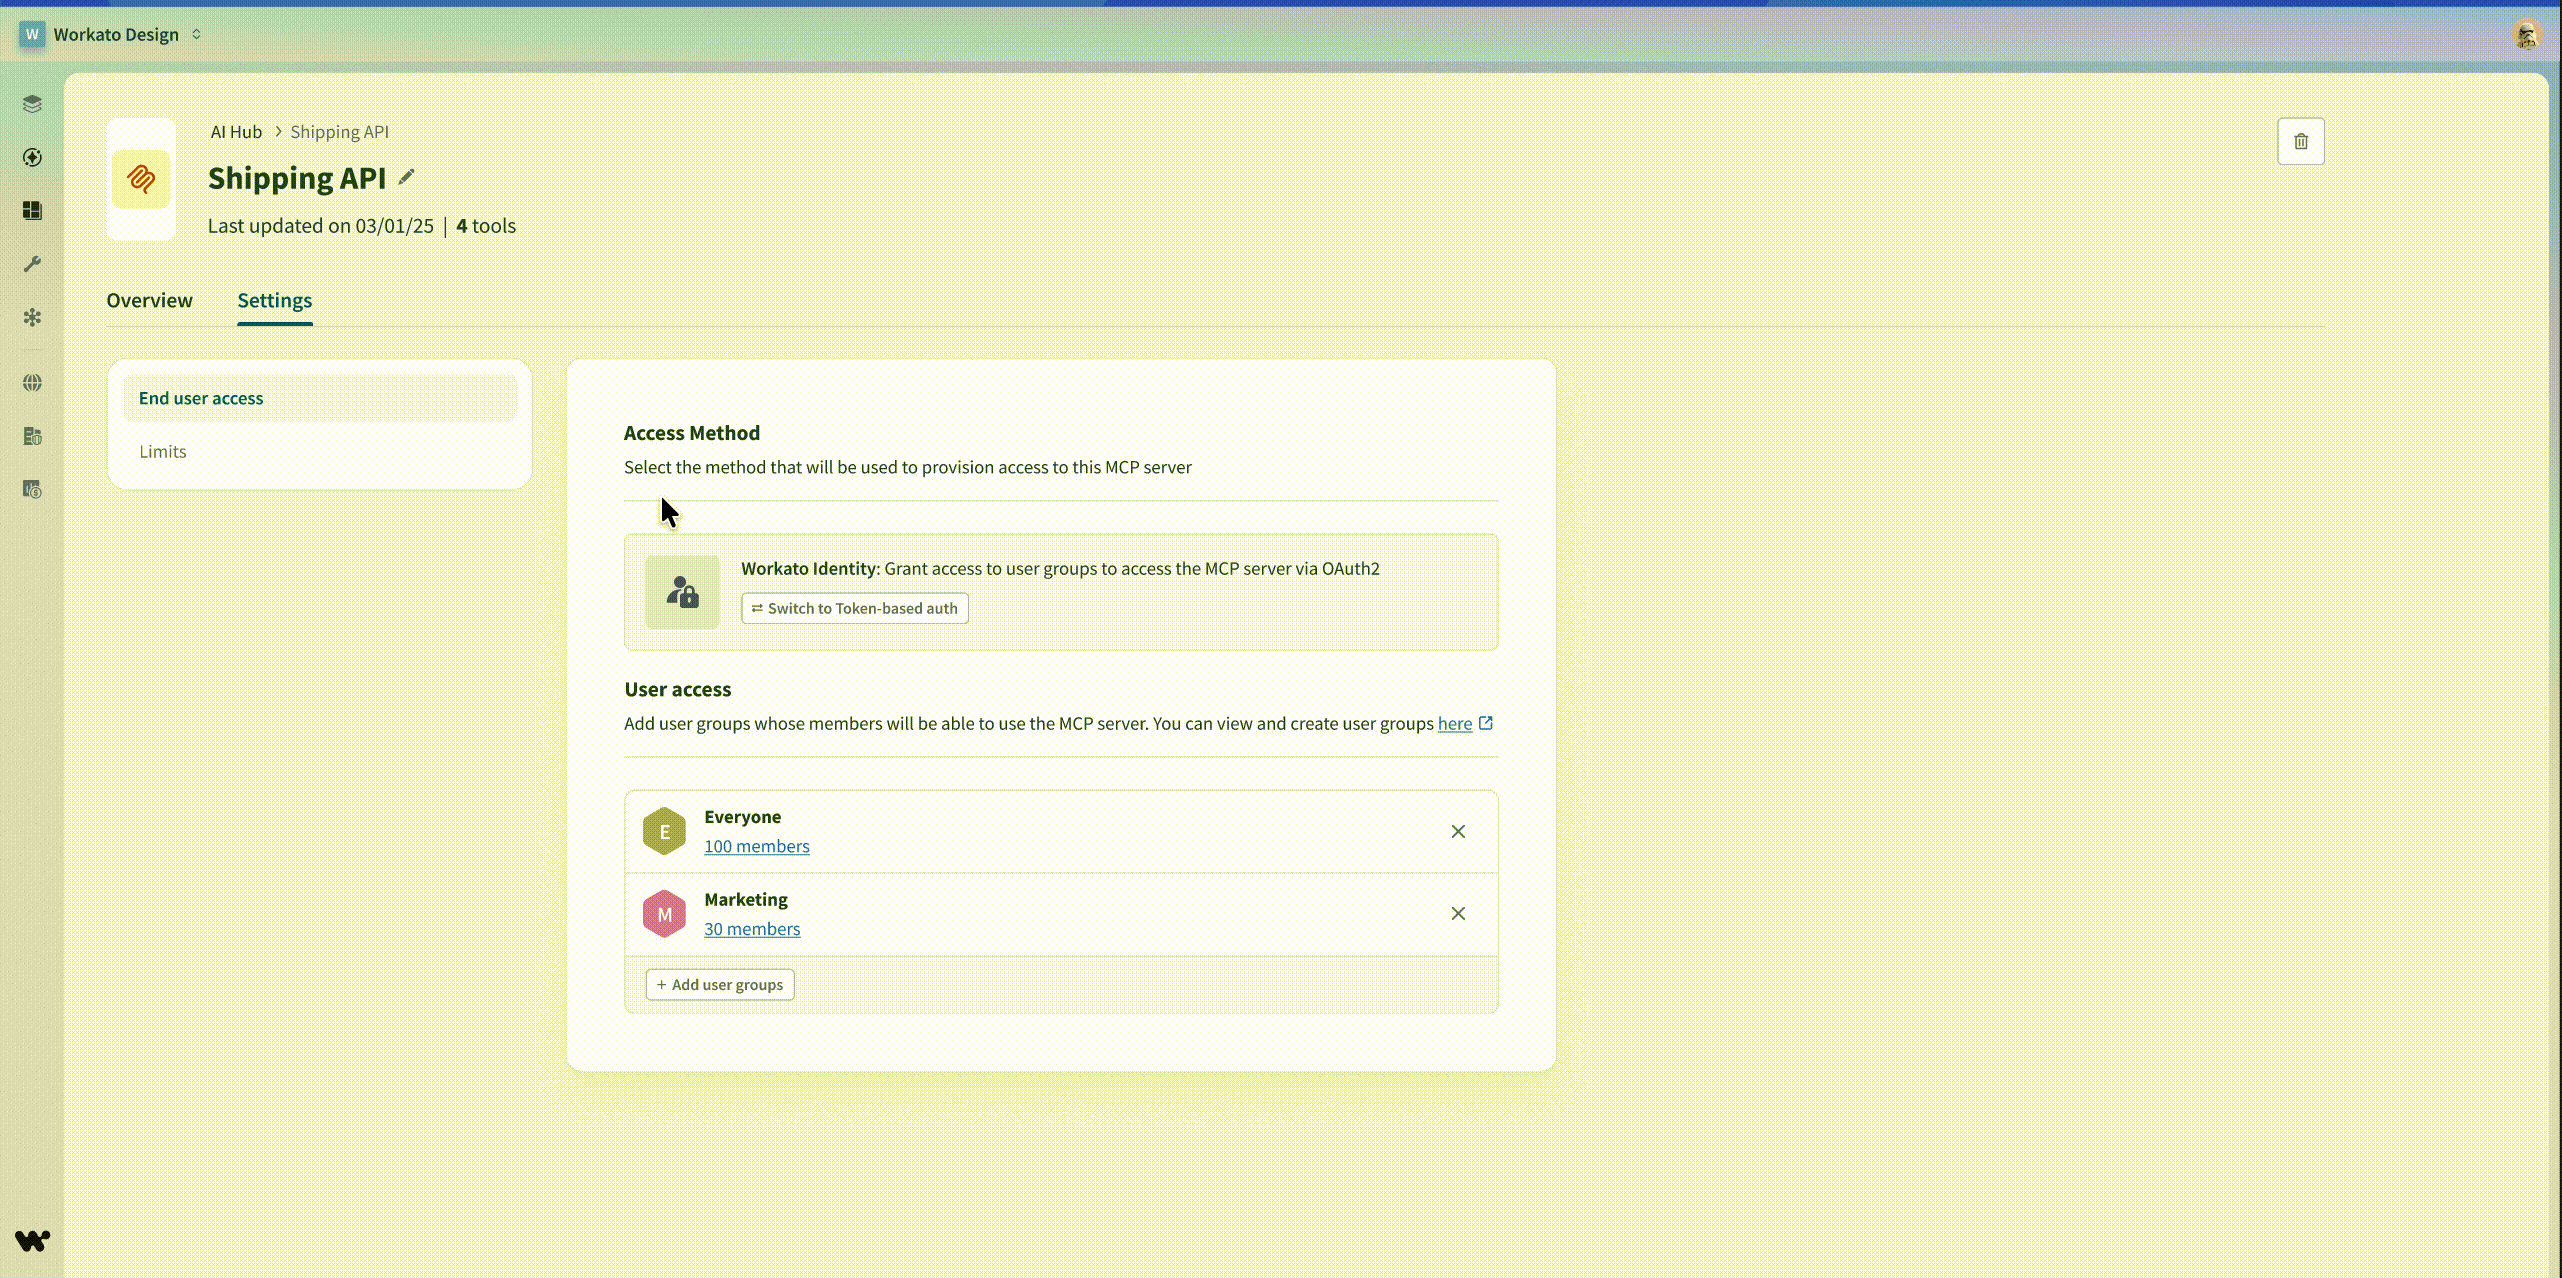Switch to Token-based auth
Viewport: 2562px width, 1278px height.
pos(855,608)
